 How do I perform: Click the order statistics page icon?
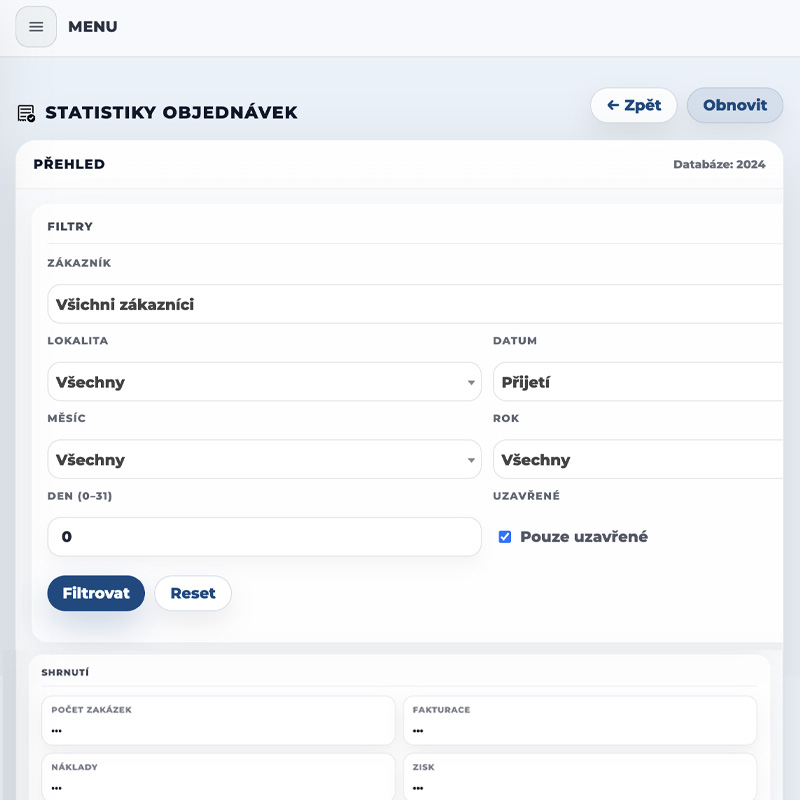pos(27,113)
